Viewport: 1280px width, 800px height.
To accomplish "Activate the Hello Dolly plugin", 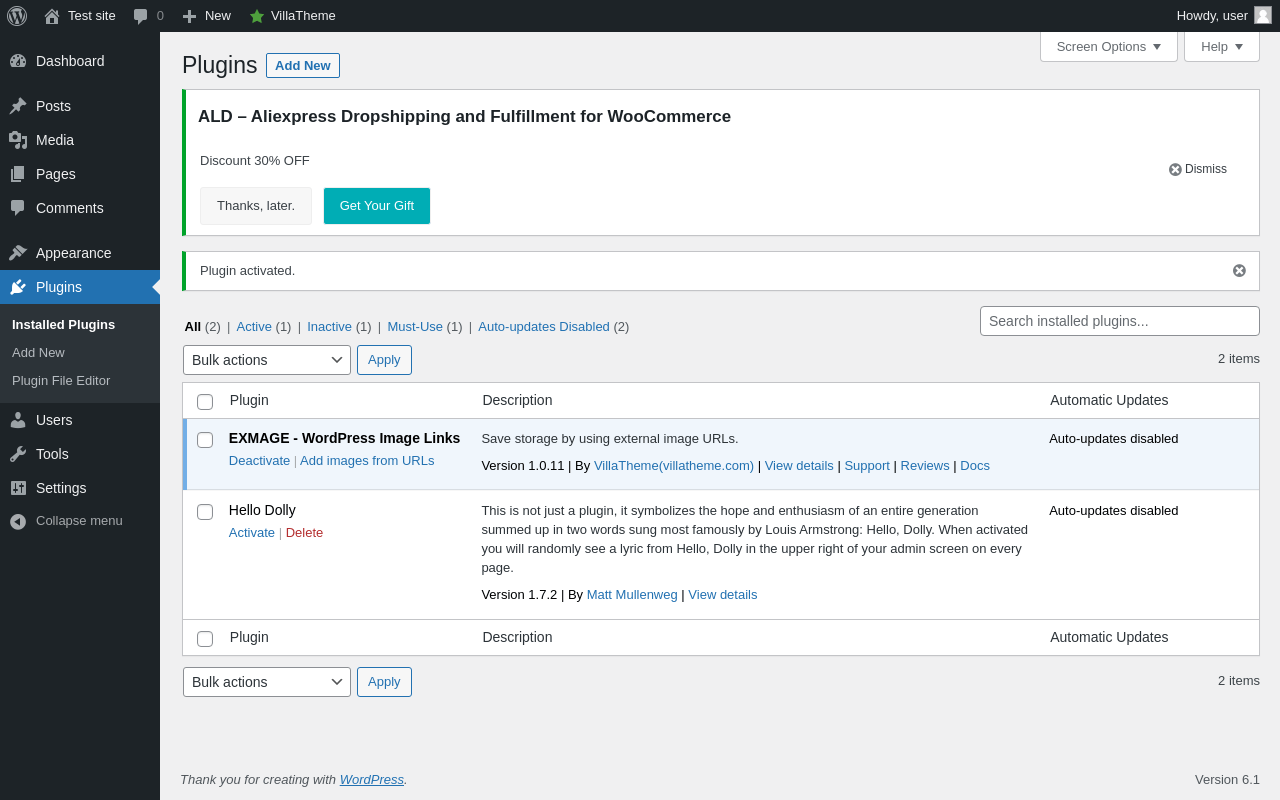I will pos(252,533).
